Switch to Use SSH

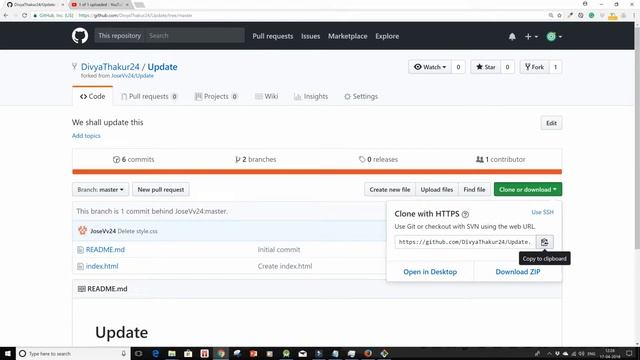pos(542,212)
